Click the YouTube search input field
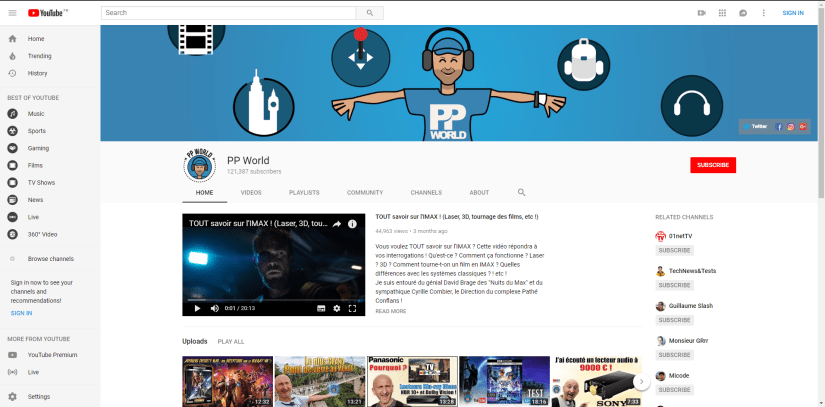The image size is (825, 407). pos(228,13)
